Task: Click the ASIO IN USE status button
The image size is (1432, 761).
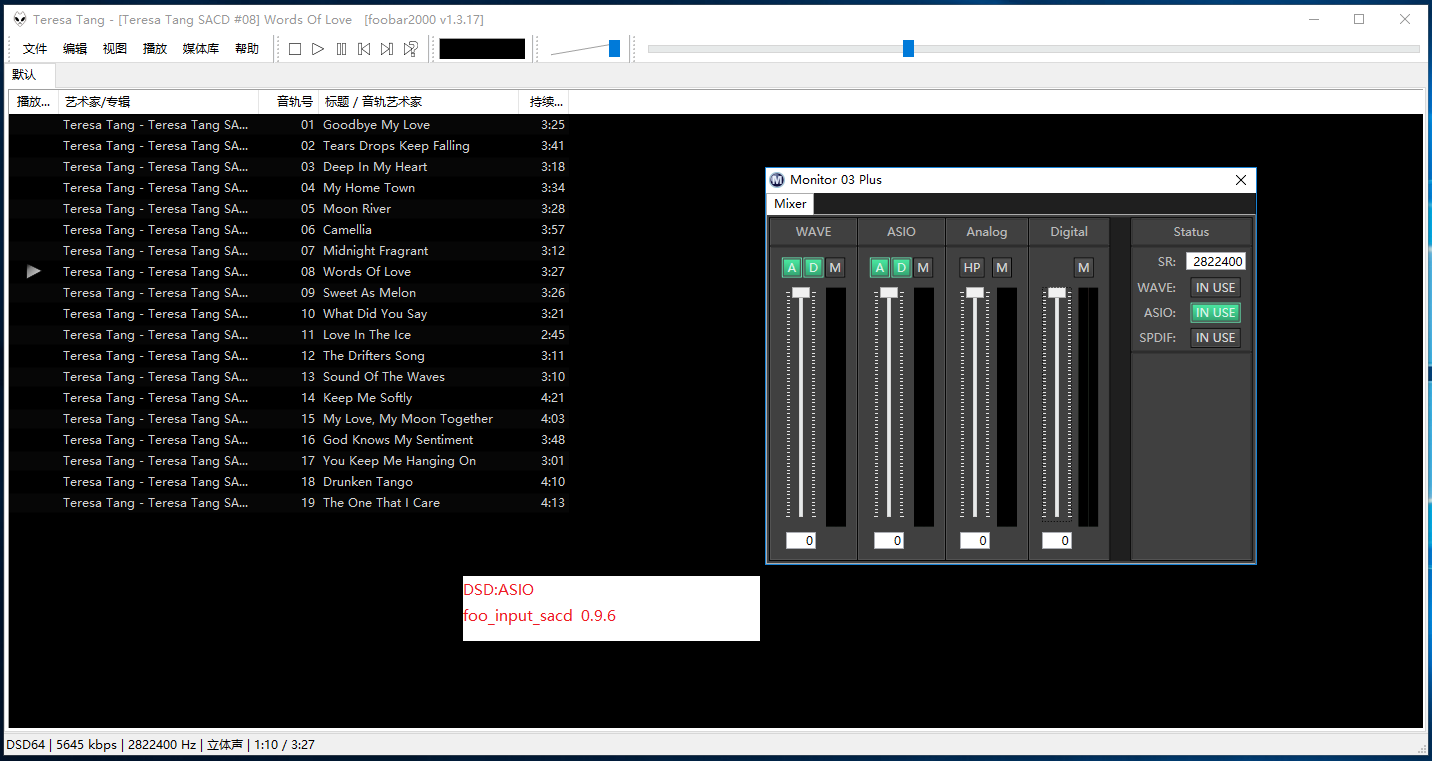Action: click(1215, 313)
